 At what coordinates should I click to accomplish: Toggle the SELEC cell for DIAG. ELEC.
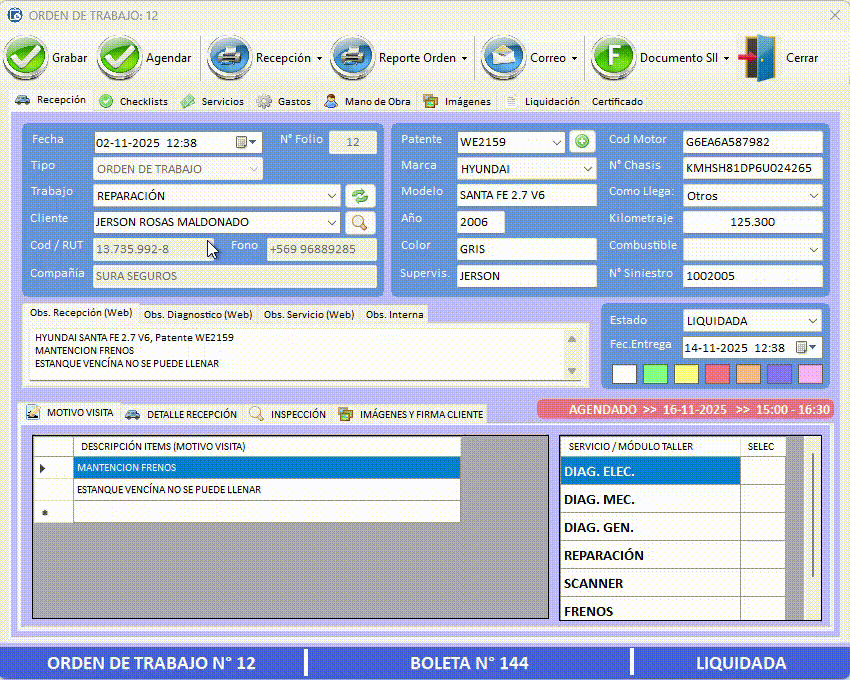tap(763, 471)
